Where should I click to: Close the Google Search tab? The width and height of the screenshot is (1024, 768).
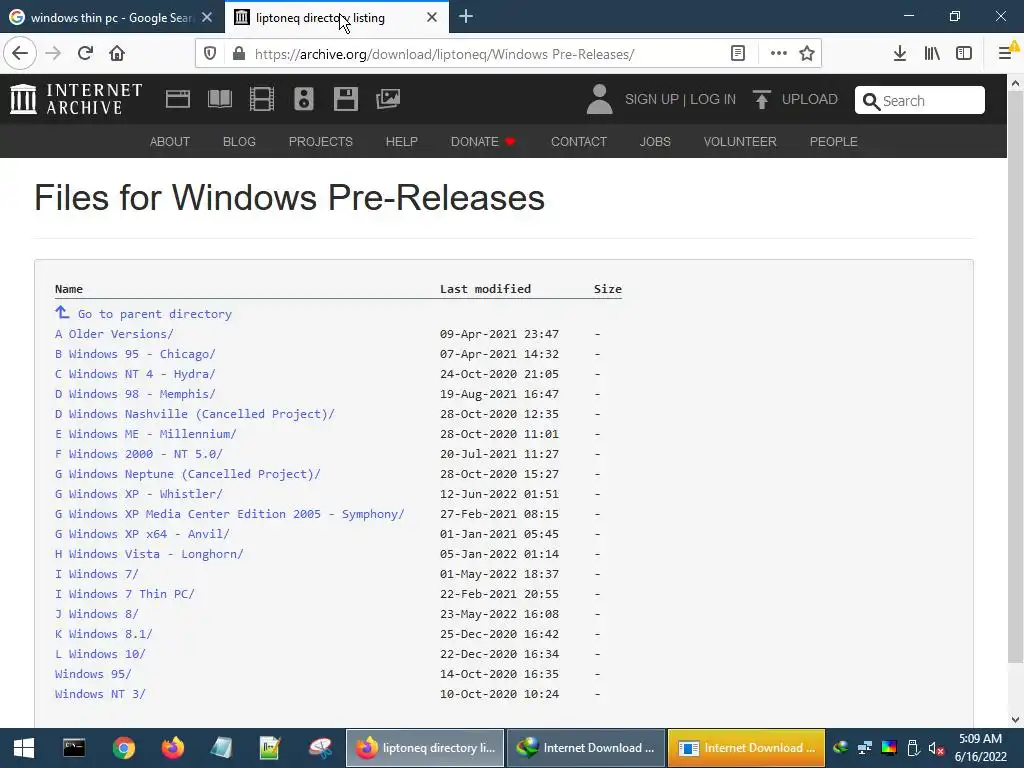click(x=207, y=18)
